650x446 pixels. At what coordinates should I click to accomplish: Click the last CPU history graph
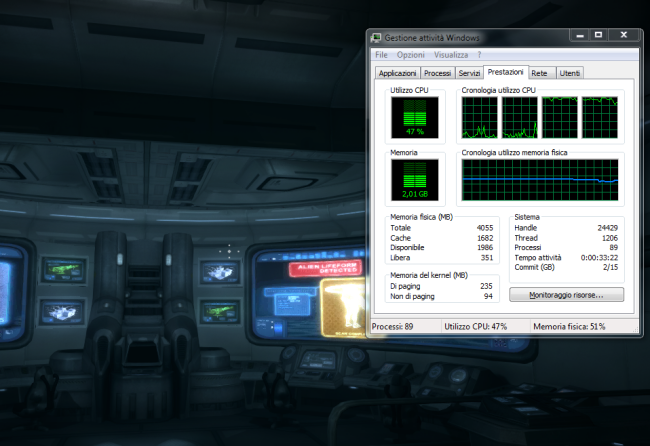point(600,117)
